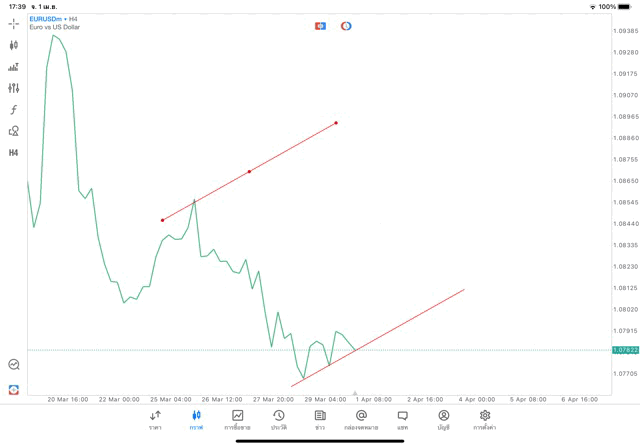Image resolution: width=640 pixels, height=447 pixels.
Task: Go to the ข่าว (News) tab
Action: click(320, 420)
